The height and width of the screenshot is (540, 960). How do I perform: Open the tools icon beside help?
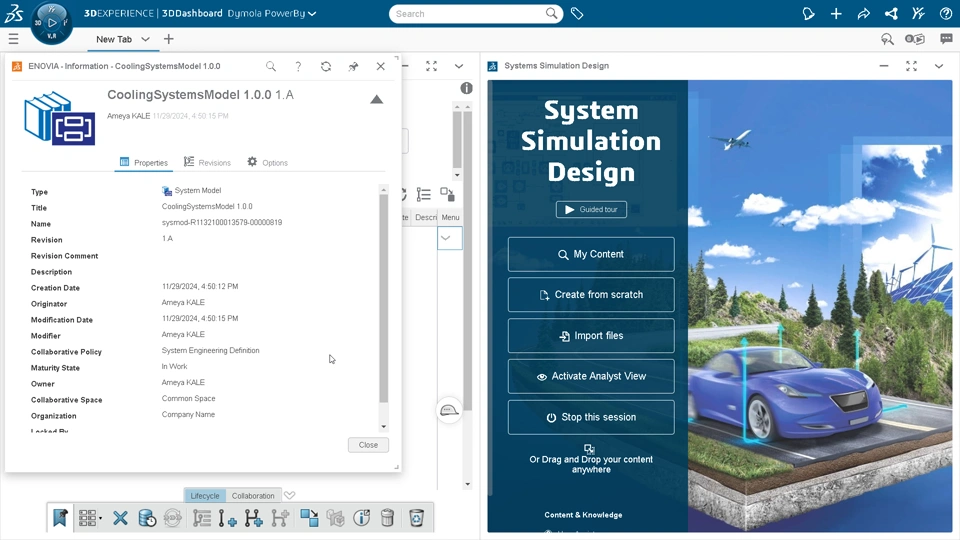[x=918, y=13]
